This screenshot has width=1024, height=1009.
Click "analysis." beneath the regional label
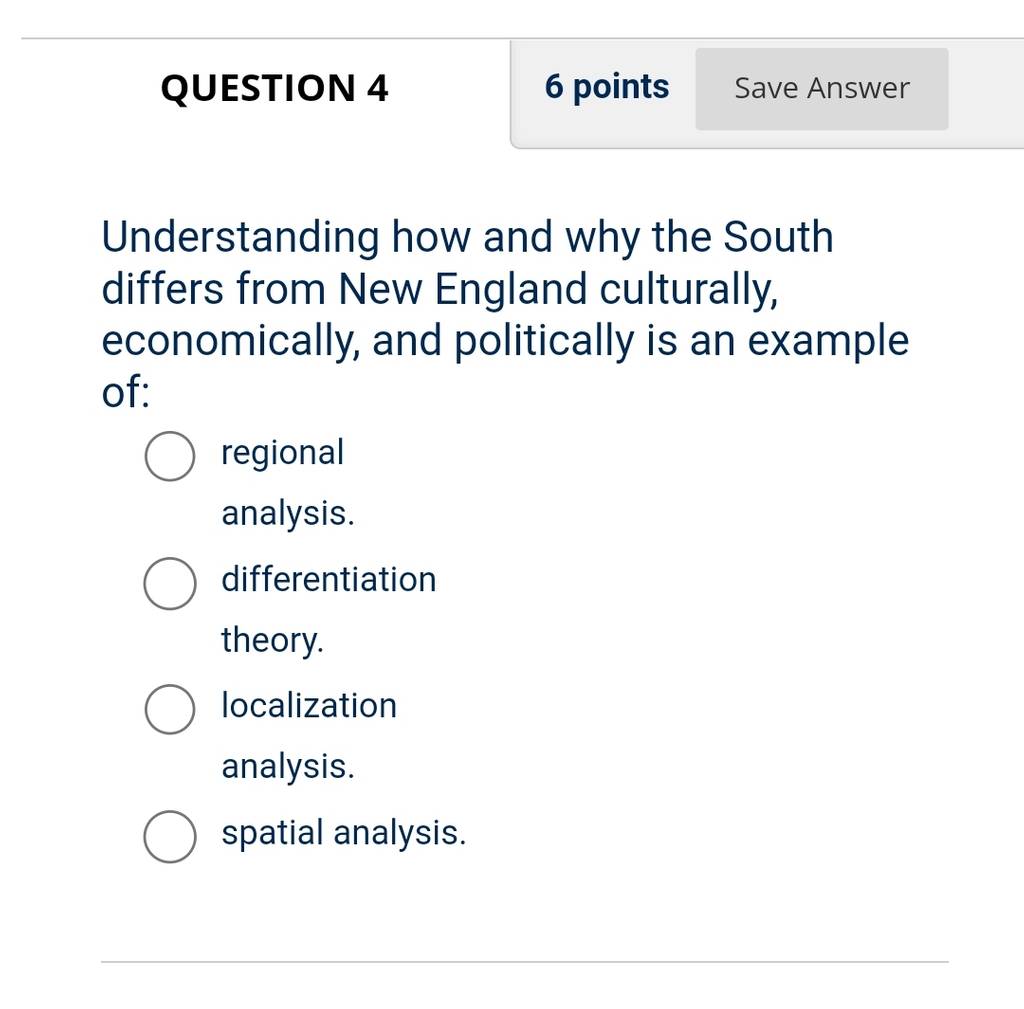tap(288, 514)
